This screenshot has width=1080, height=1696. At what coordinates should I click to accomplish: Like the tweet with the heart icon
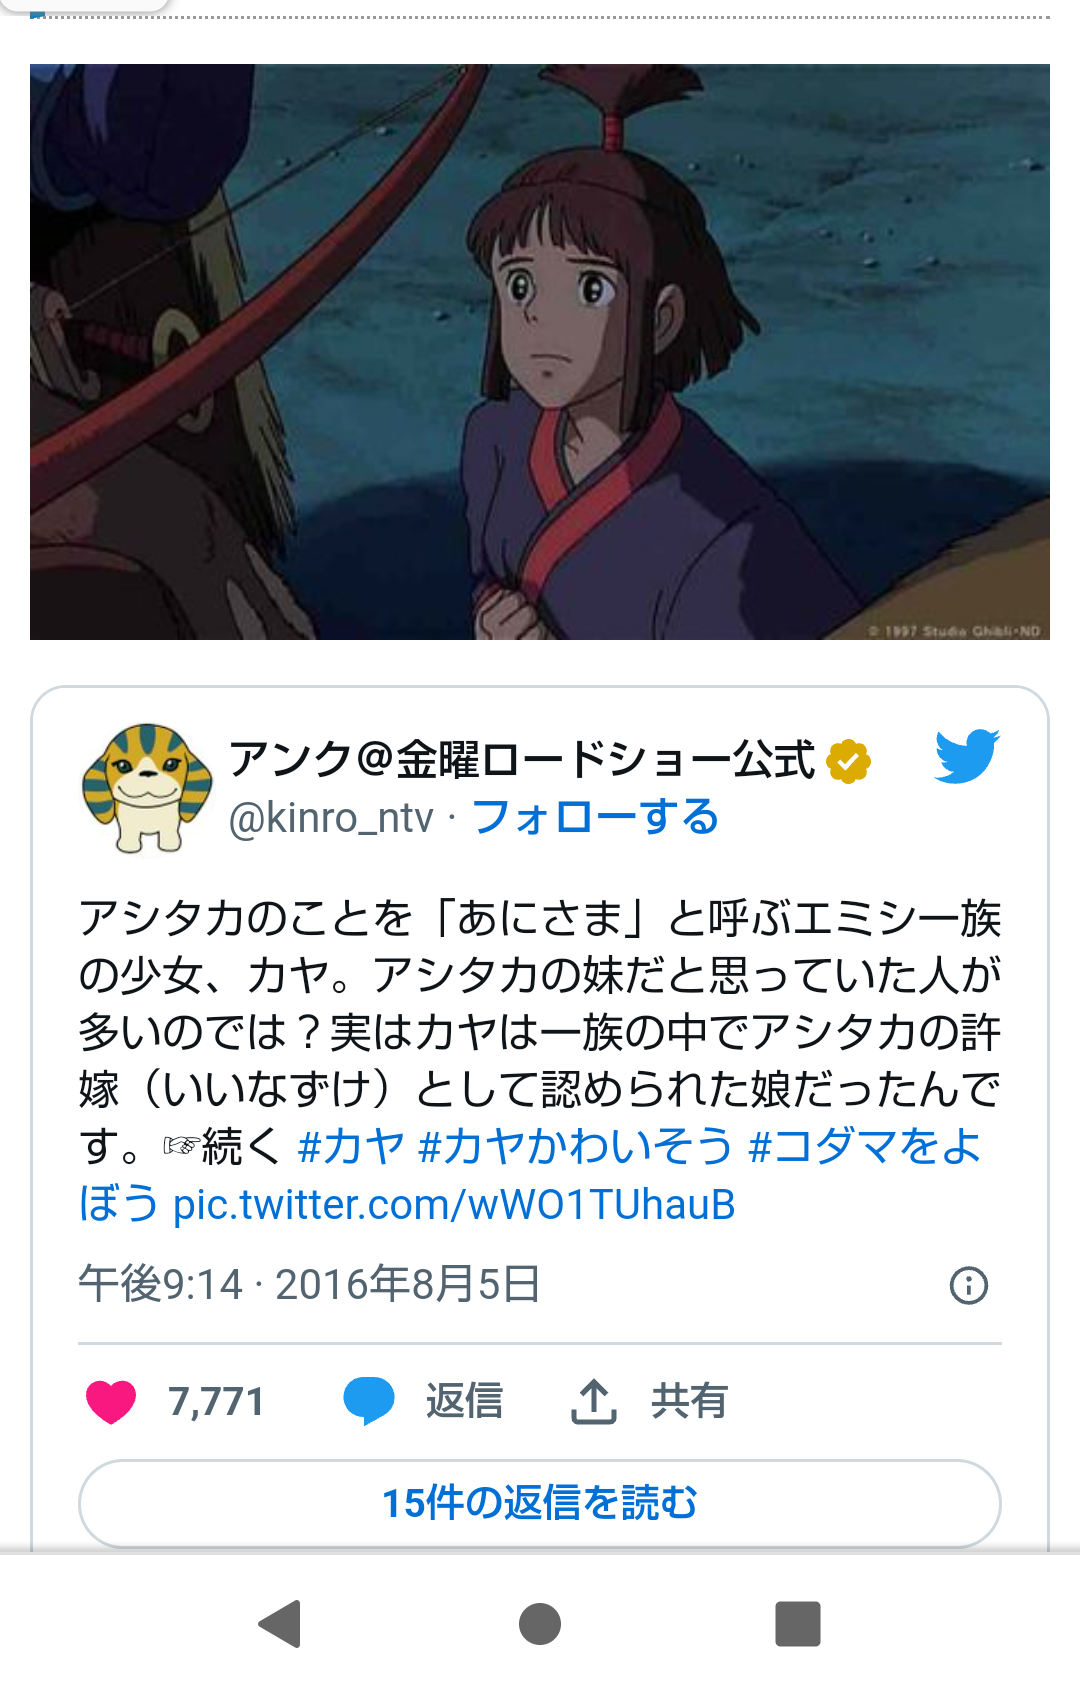coord(111,1401)
